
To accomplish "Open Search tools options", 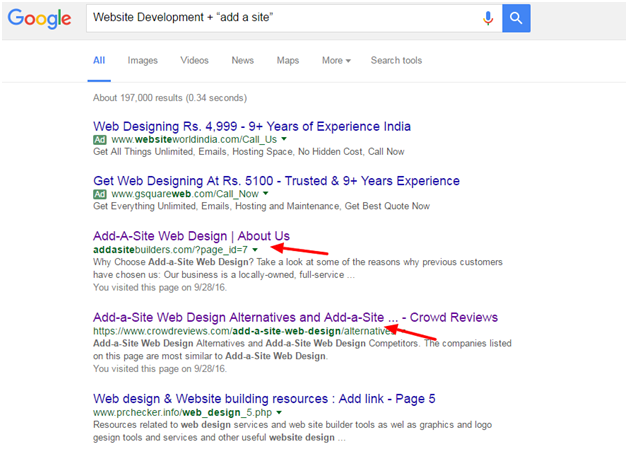I will pos(398,60).
